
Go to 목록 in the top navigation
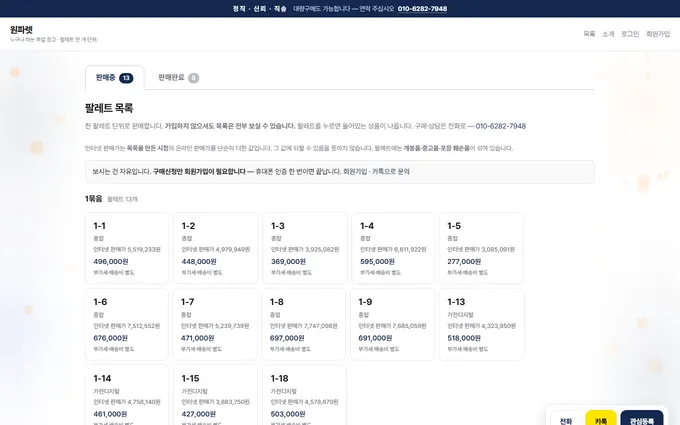[589, 34]
